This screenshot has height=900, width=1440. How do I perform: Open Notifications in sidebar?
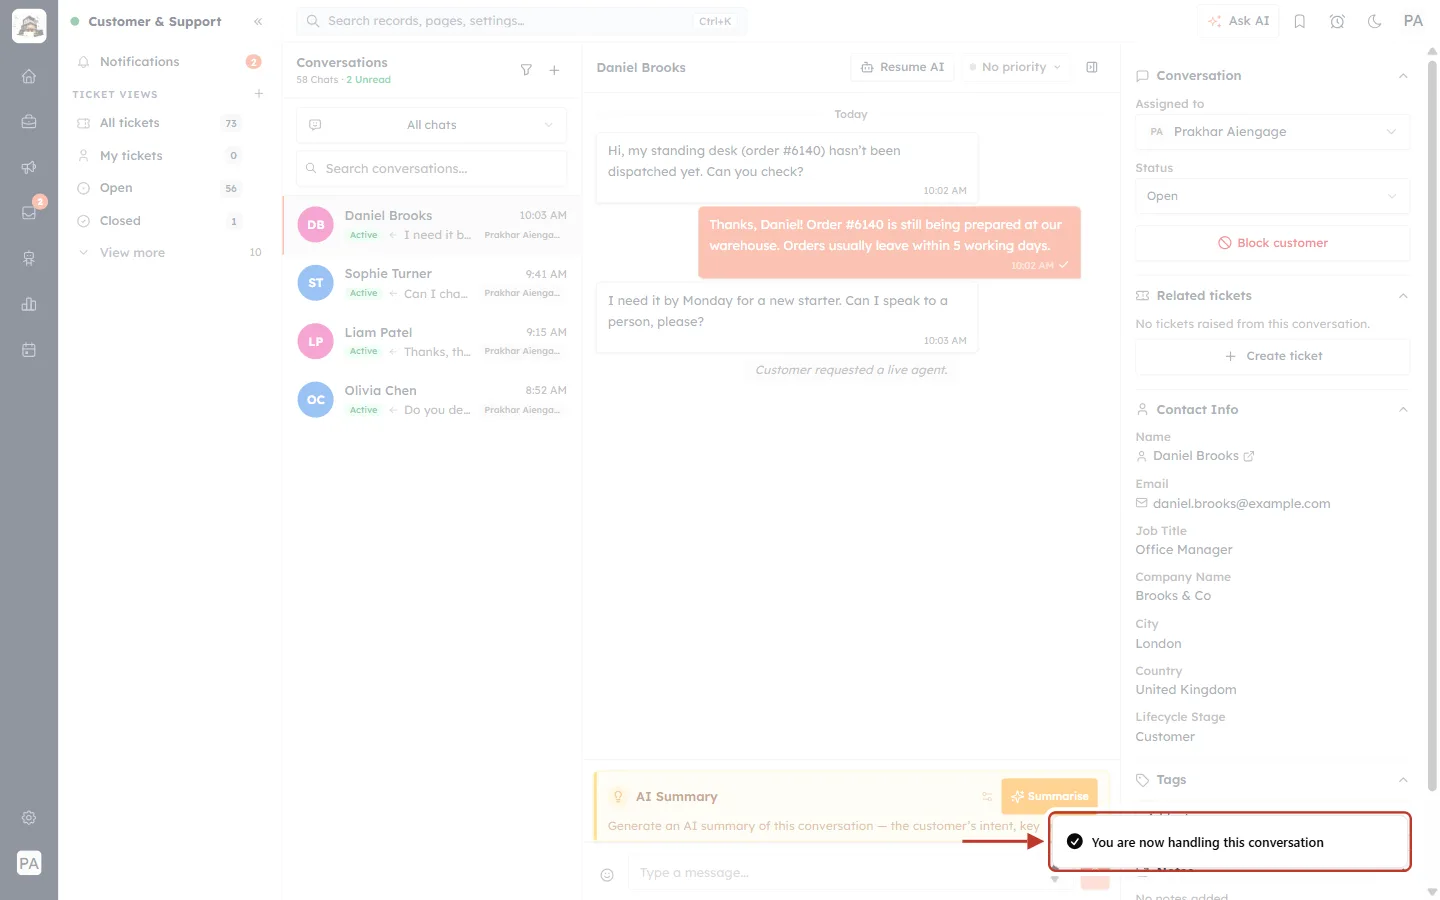tap(170, 62)
